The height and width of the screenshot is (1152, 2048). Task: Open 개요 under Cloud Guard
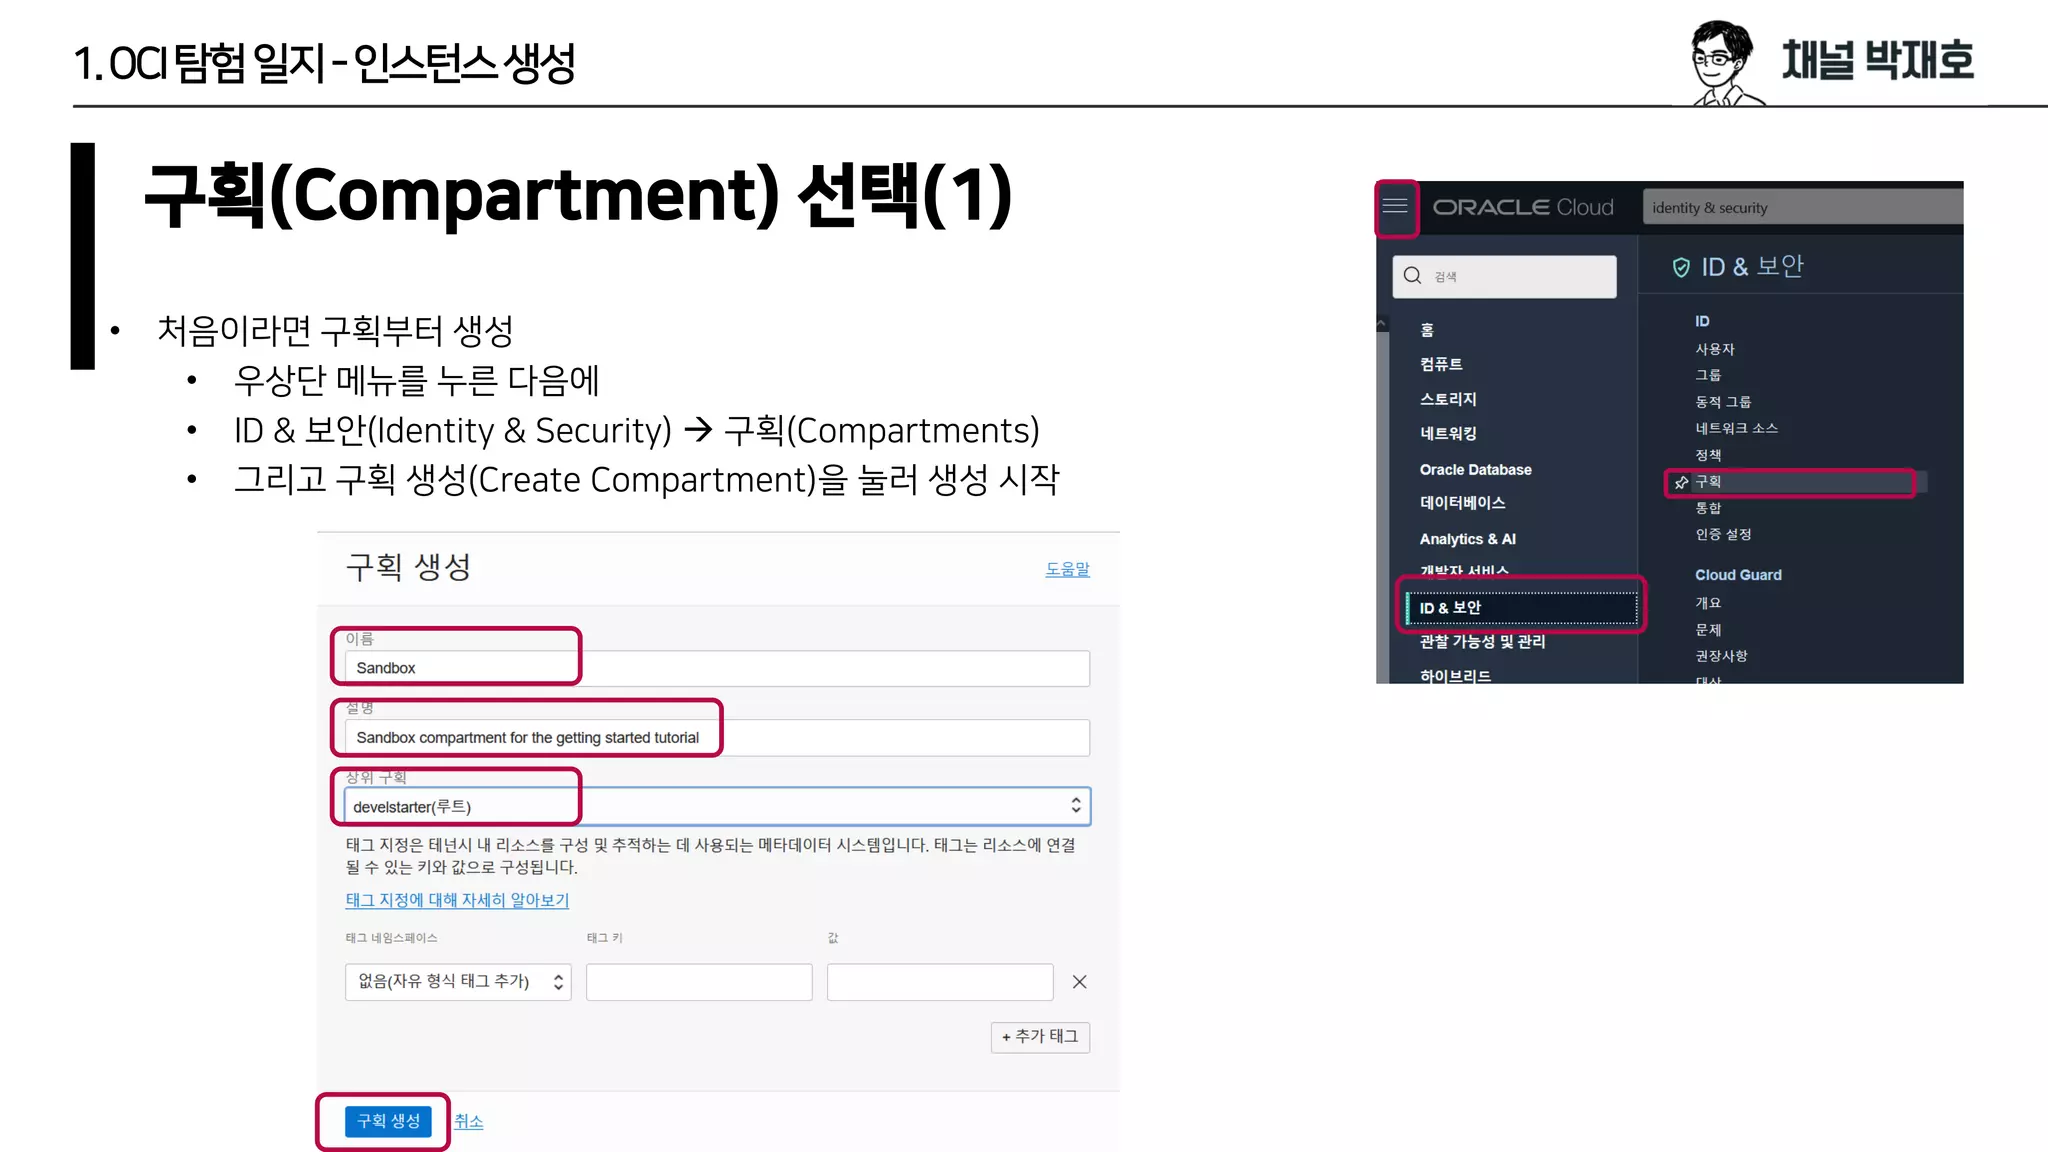pos(1708,603)
